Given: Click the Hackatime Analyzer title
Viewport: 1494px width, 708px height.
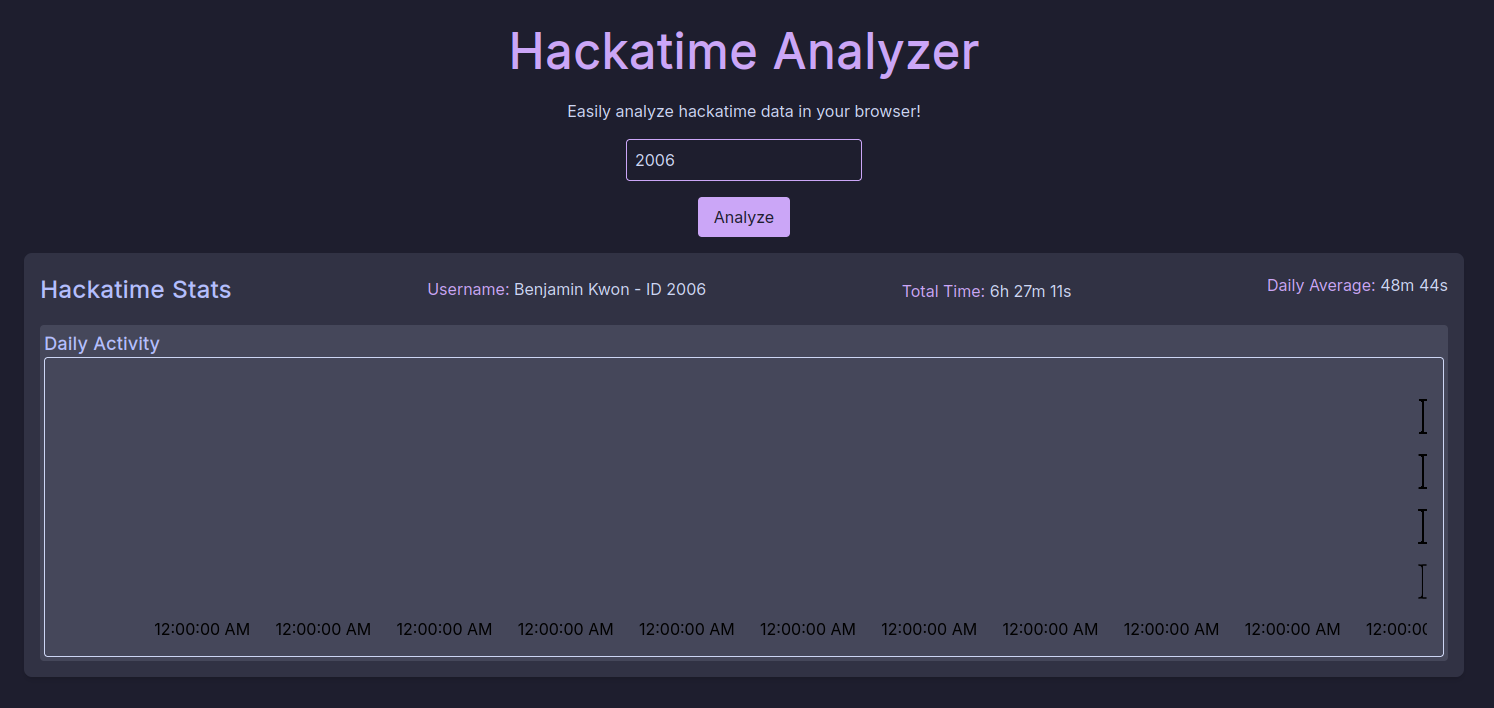Looking at the screenshot, I should [x=744, y=51].
